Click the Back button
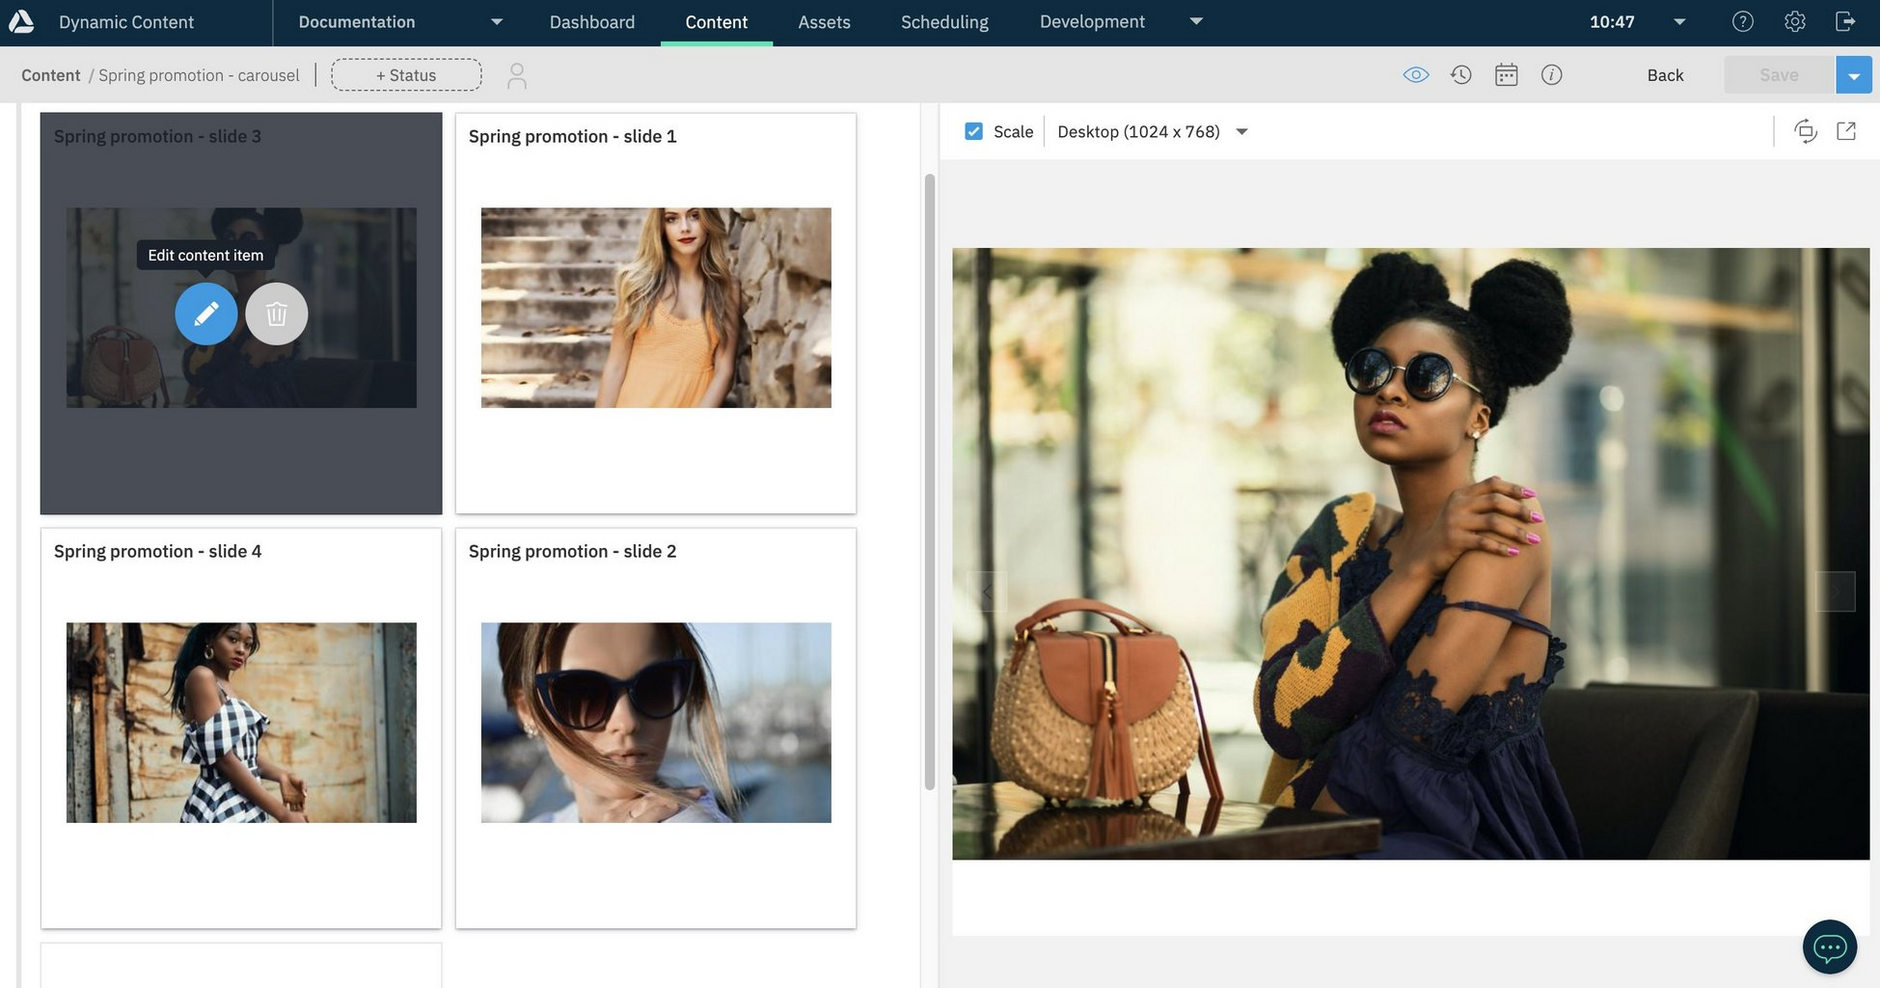 click(x=1665, y=75)
